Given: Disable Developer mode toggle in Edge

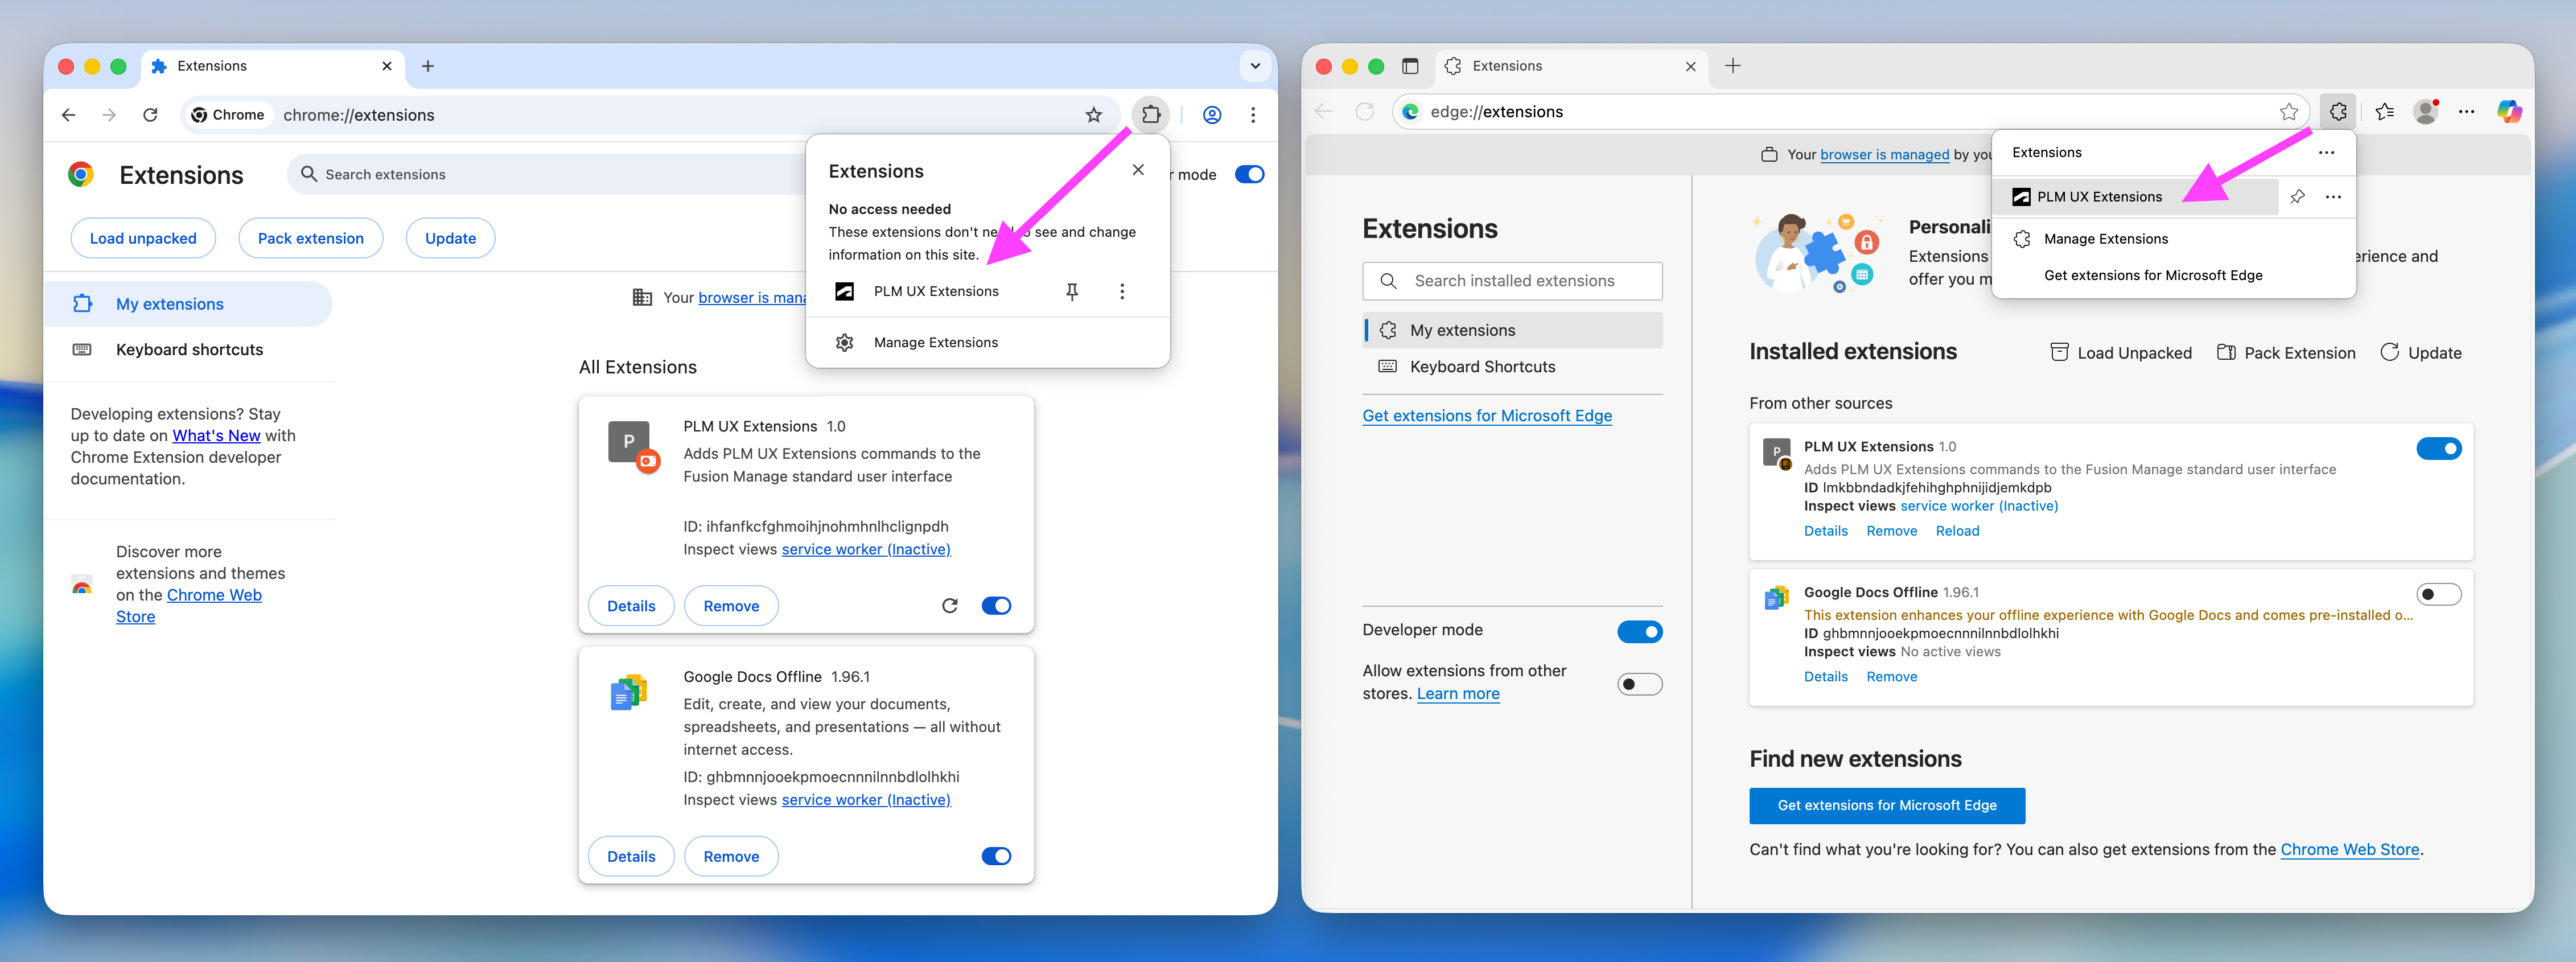Looking at the screenshot, I should [x=1639, y=632].
